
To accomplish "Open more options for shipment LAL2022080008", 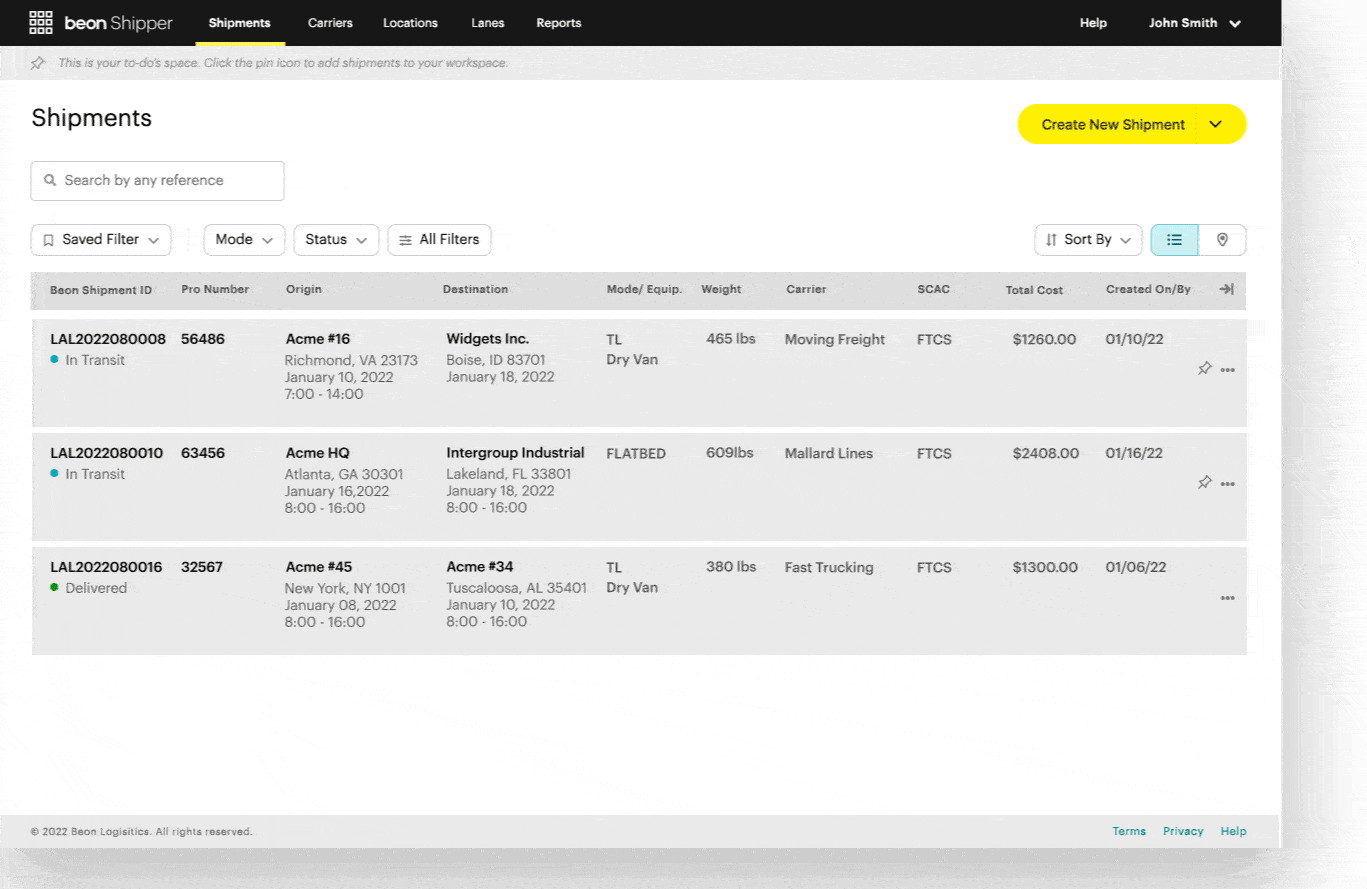I will pos(1228,370).
